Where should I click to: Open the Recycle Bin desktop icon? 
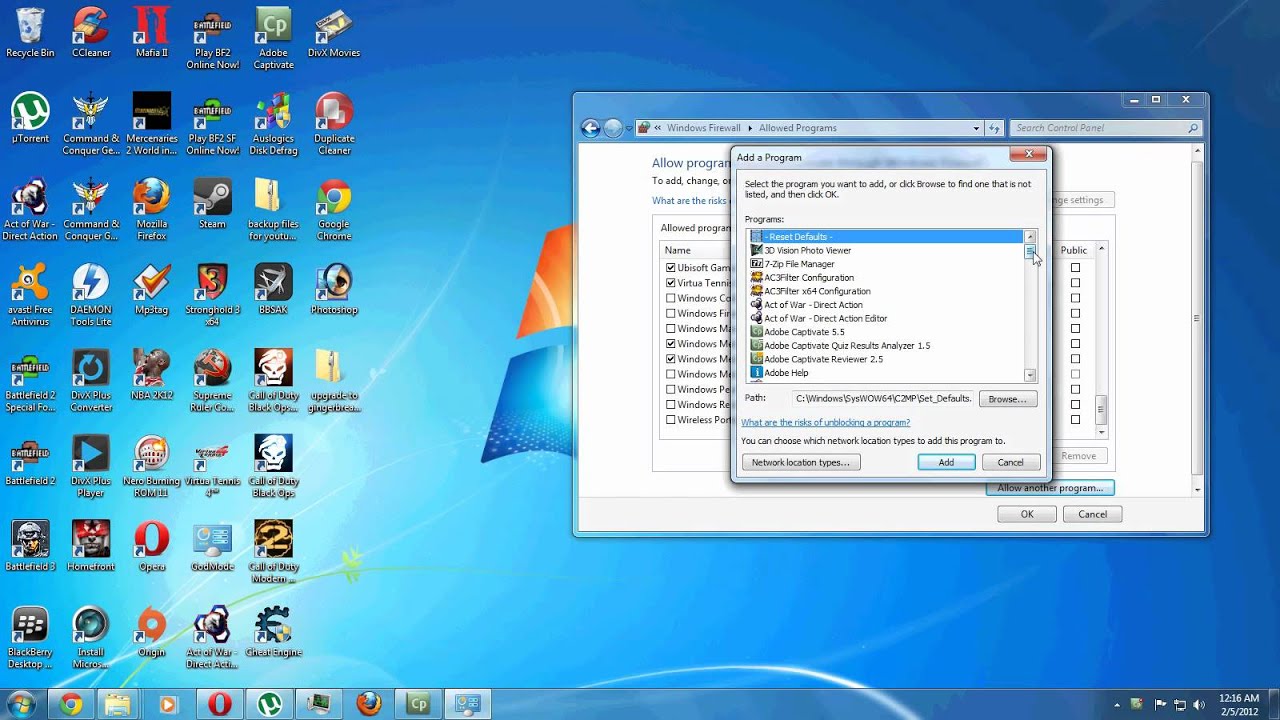(x=30, y=32)
